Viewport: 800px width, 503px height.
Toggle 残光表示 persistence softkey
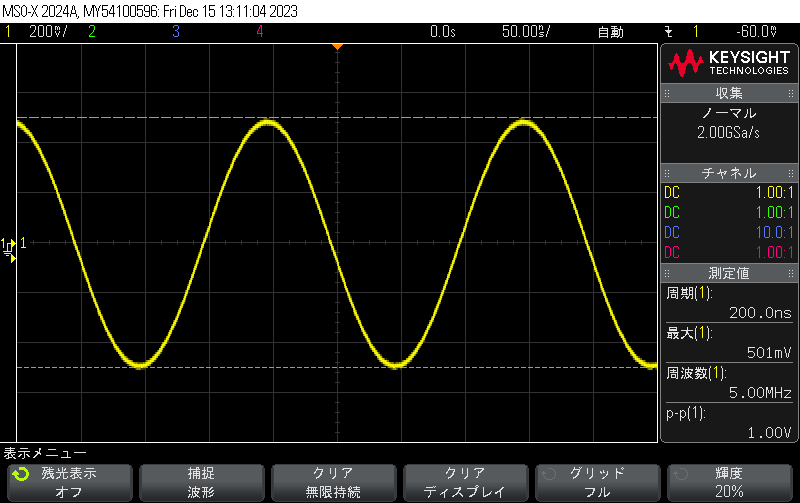pyautogui.click(x=69, y=482)
